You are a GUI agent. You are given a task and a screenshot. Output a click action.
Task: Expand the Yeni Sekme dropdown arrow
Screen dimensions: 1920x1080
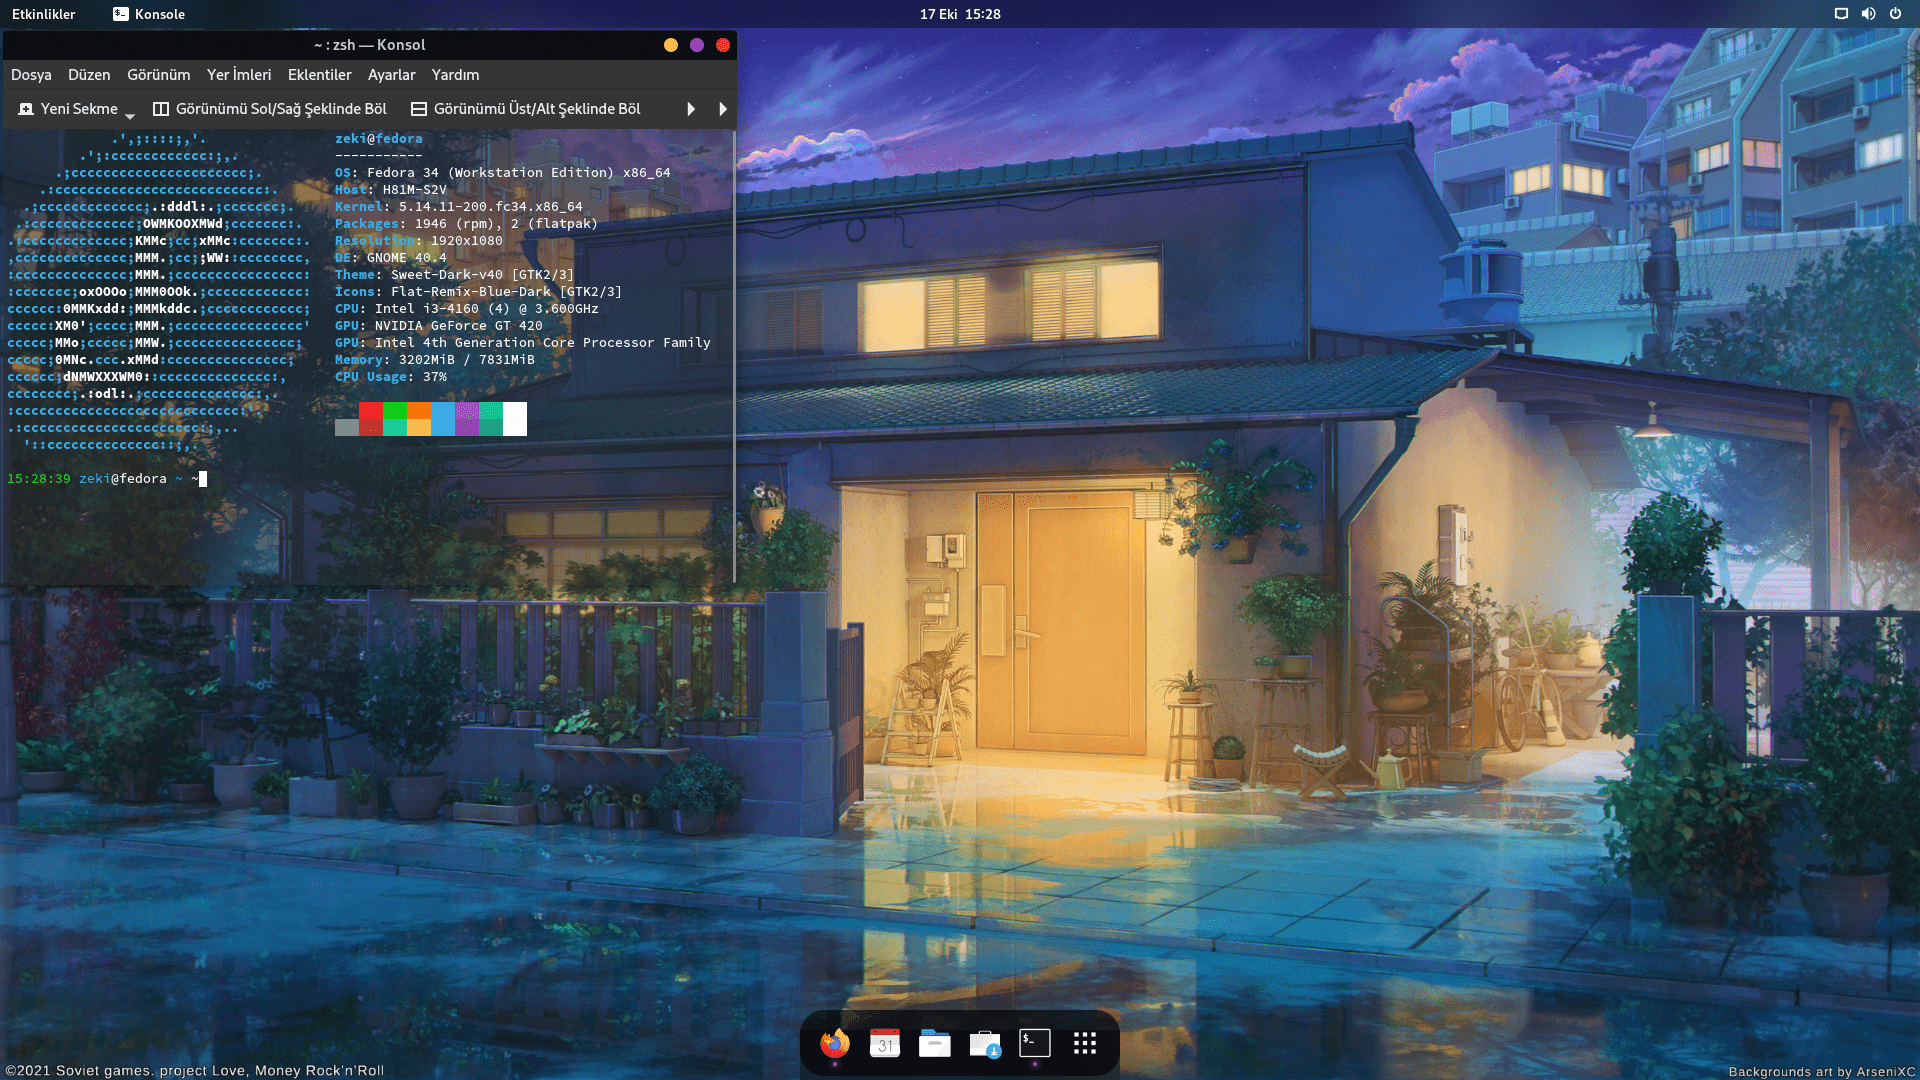click(130, 116)
